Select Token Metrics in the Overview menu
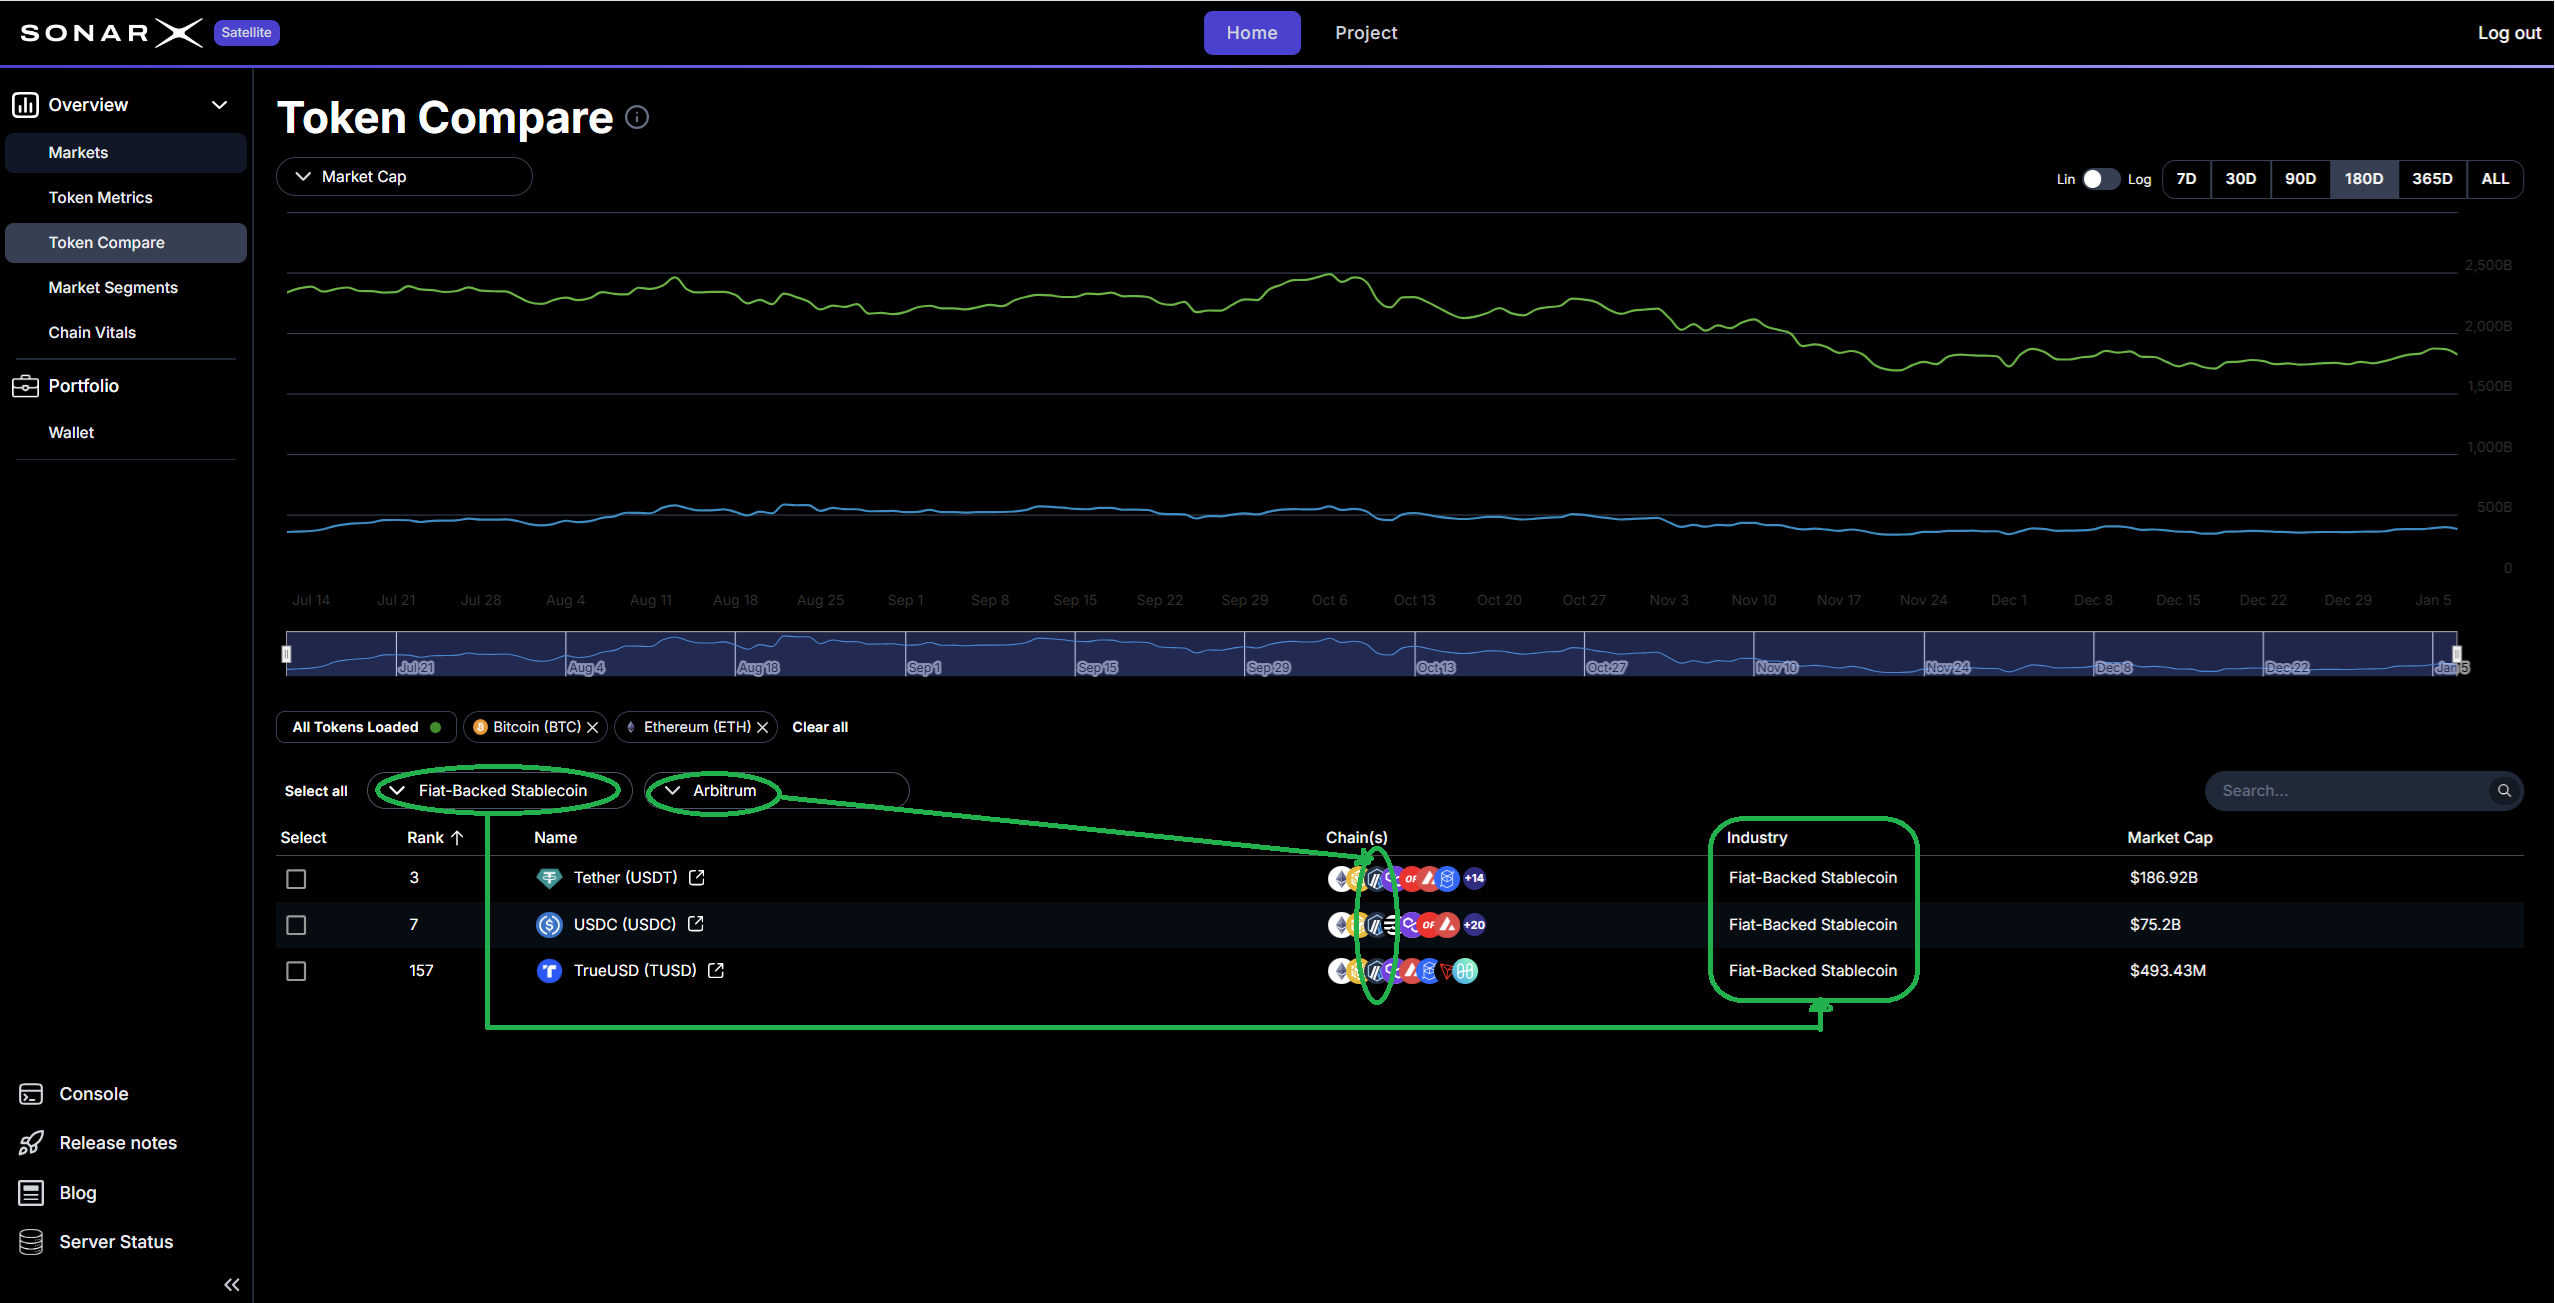Viewport: 2555px width, 1303px height. 100,197
